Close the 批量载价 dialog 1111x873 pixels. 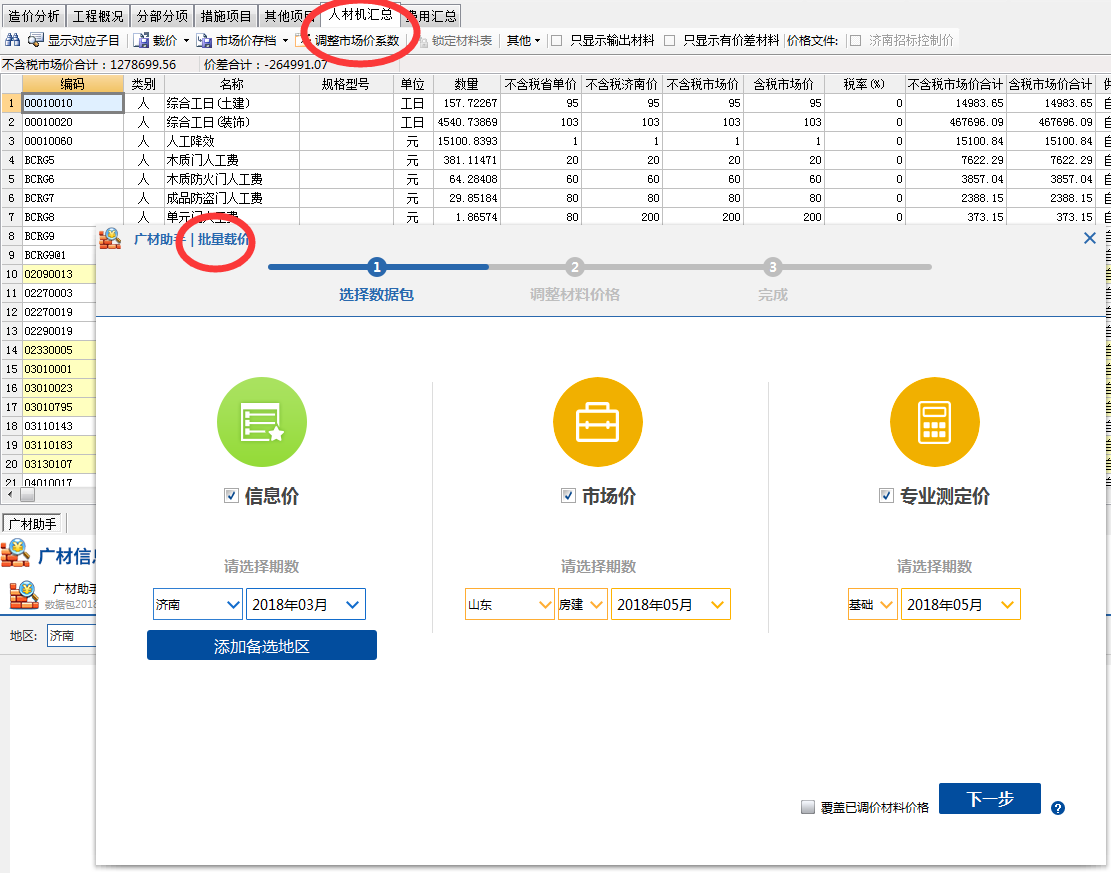point(1090,238)
